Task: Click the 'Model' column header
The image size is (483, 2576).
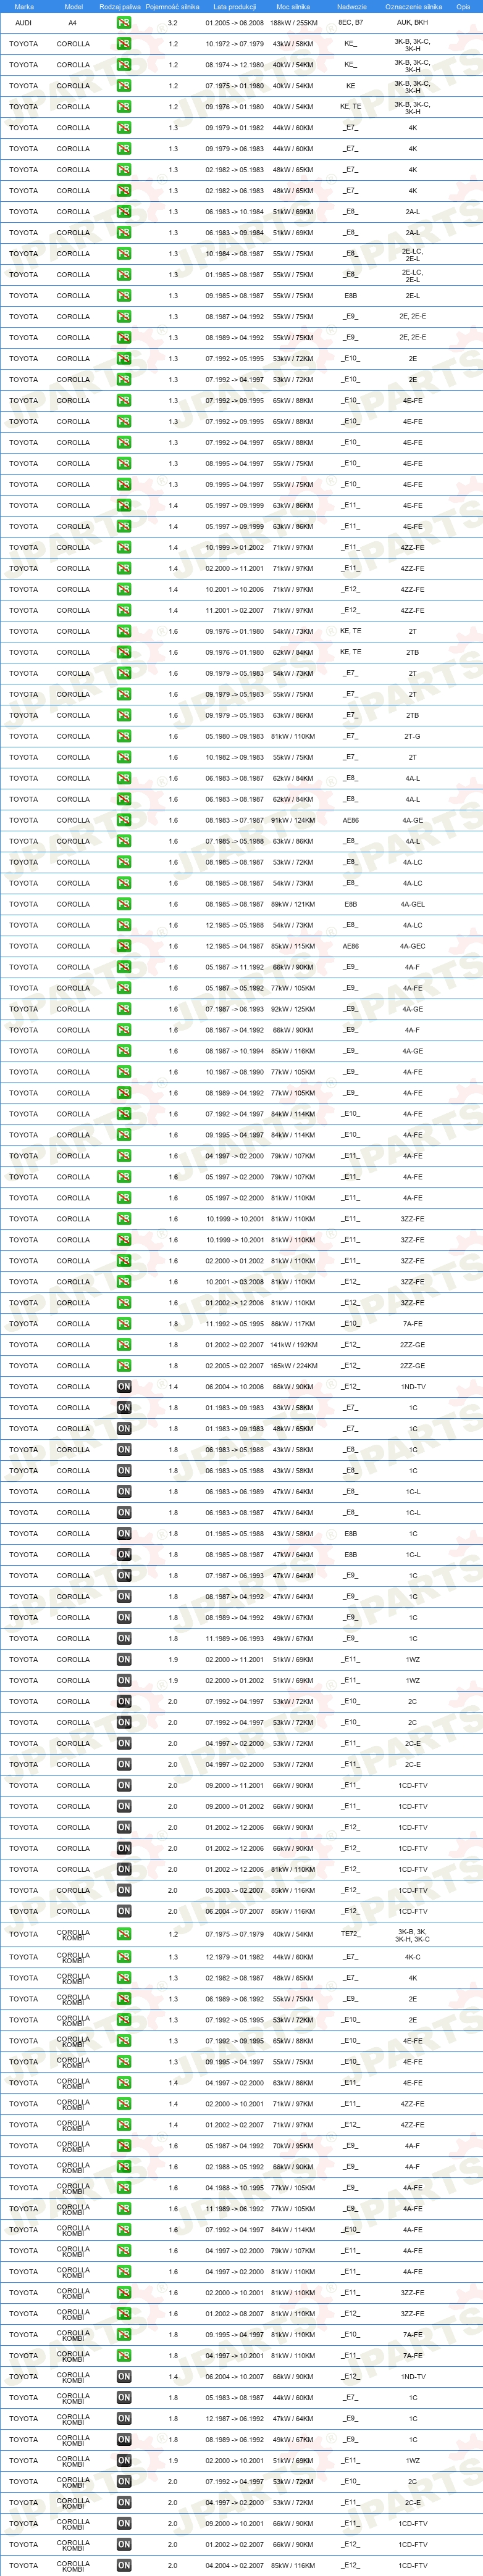Action: (x=73, y=6)
